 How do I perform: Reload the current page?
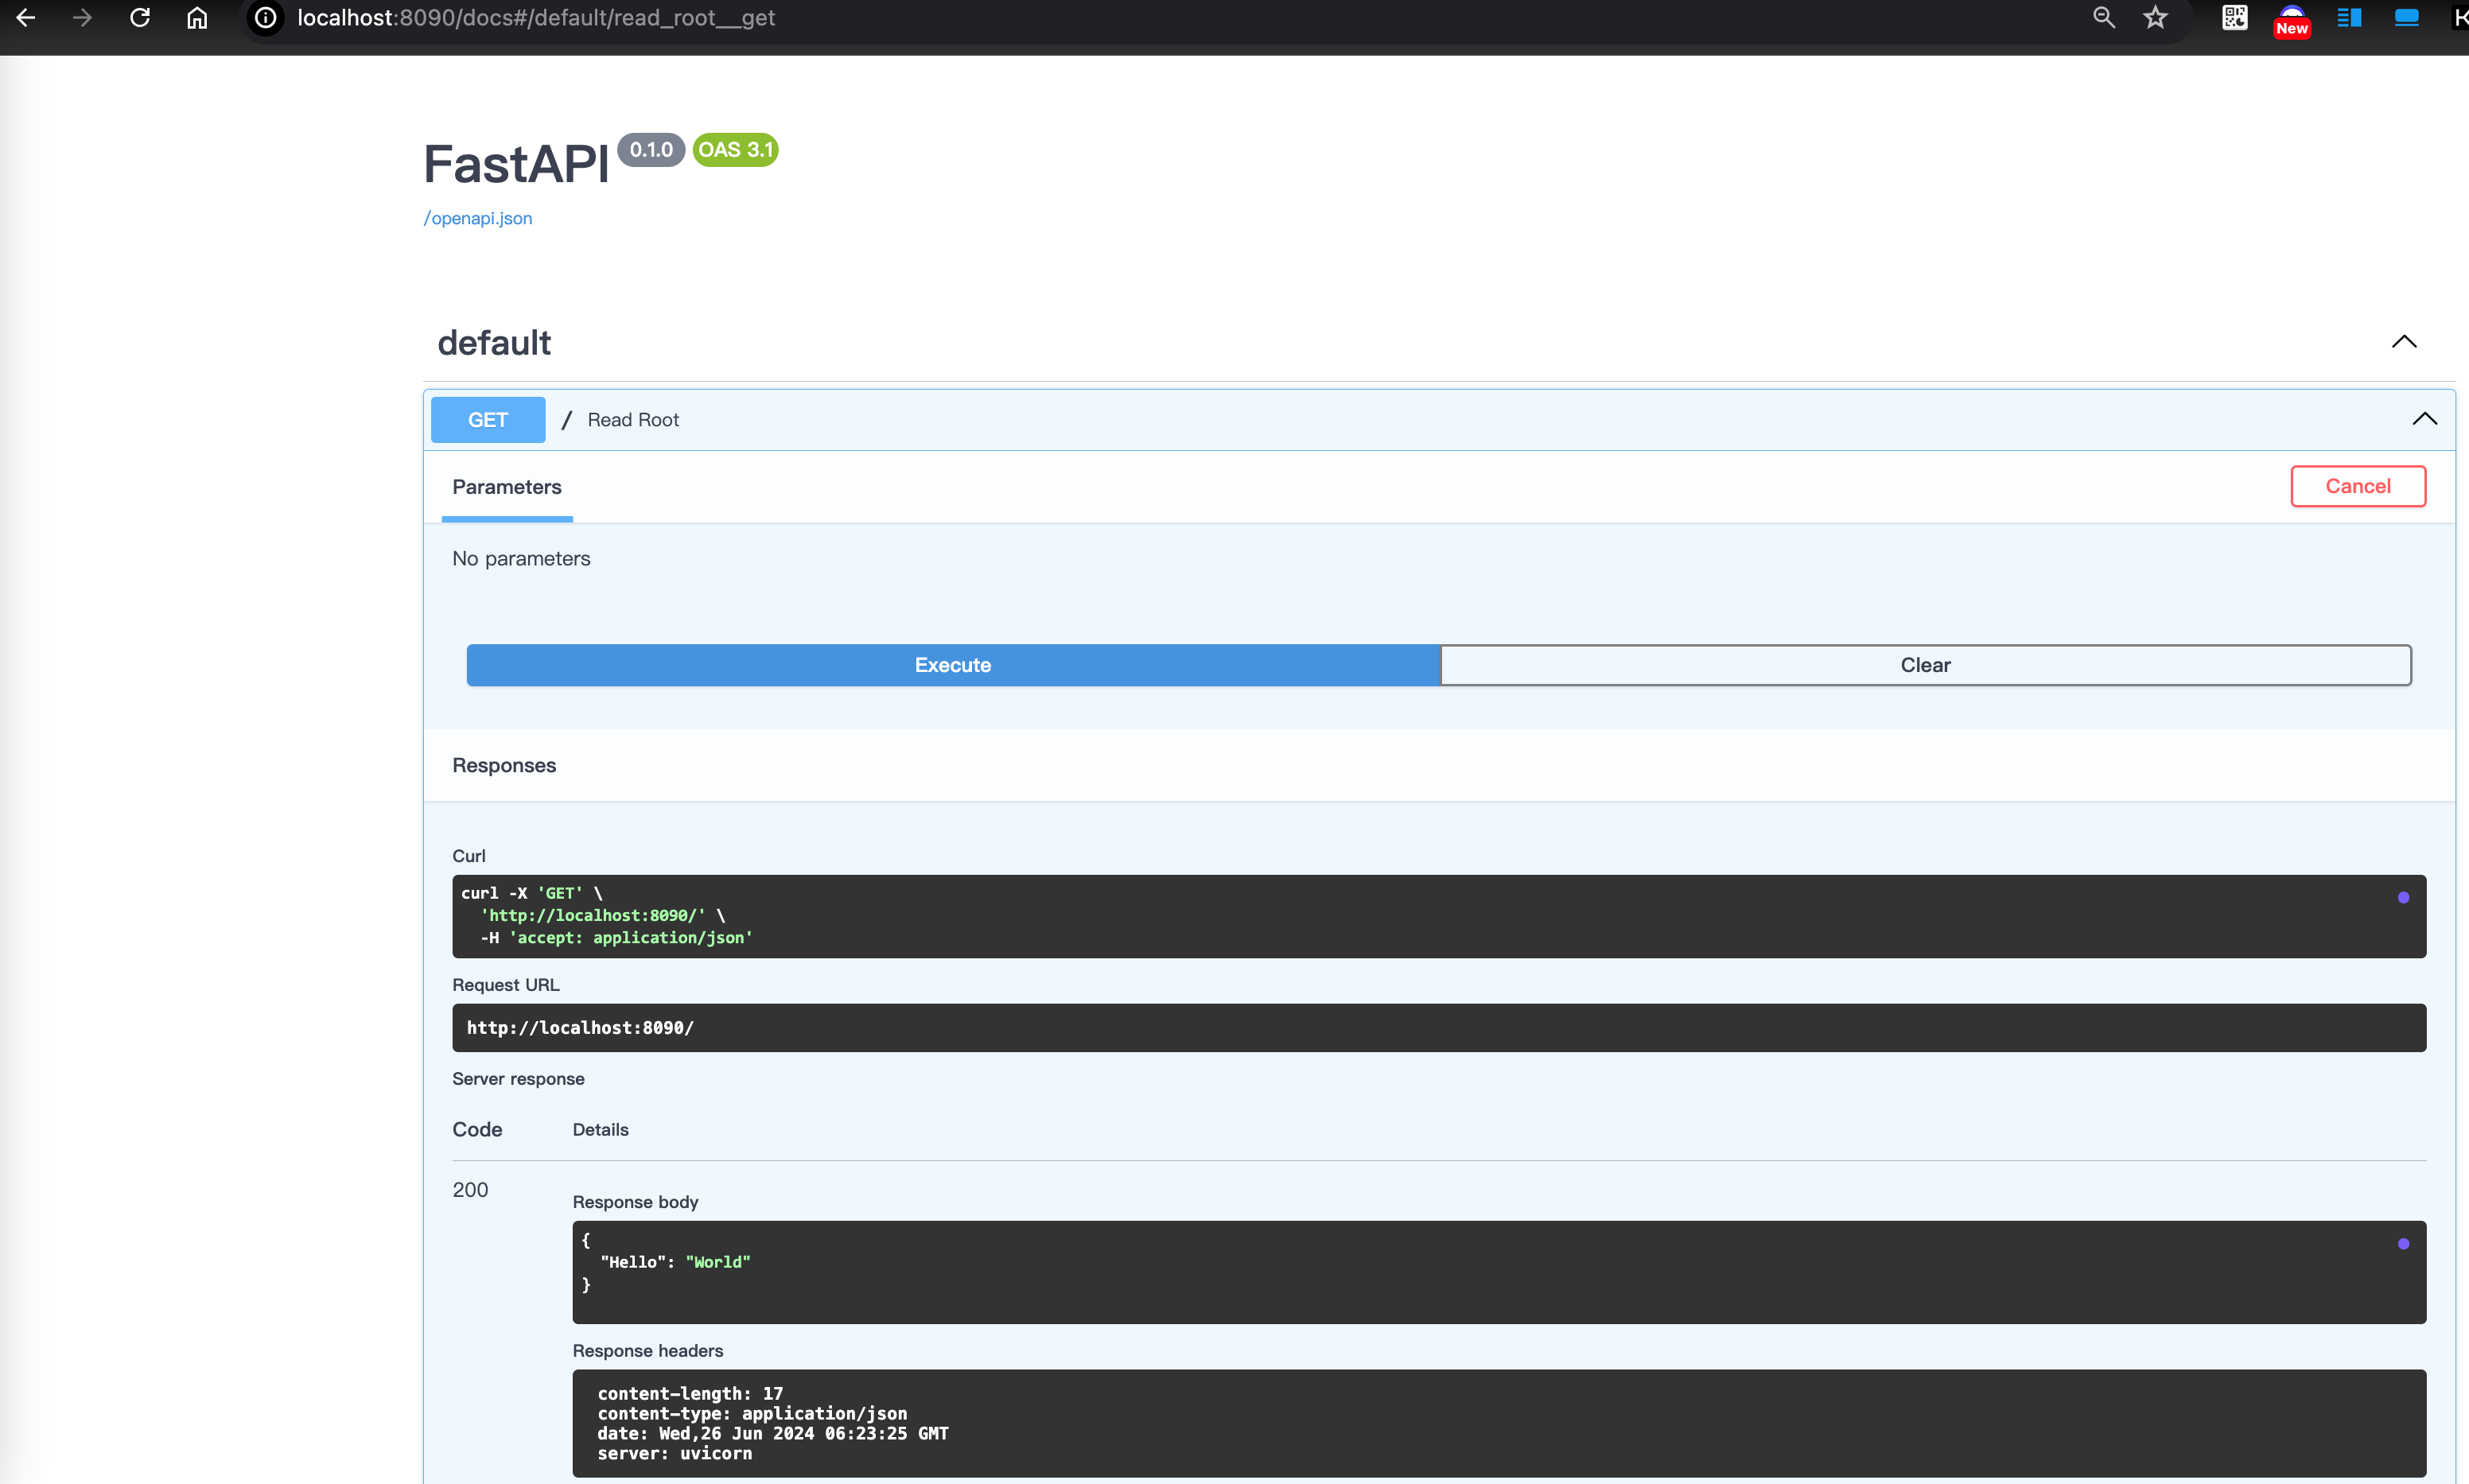[x=140, y=18]
